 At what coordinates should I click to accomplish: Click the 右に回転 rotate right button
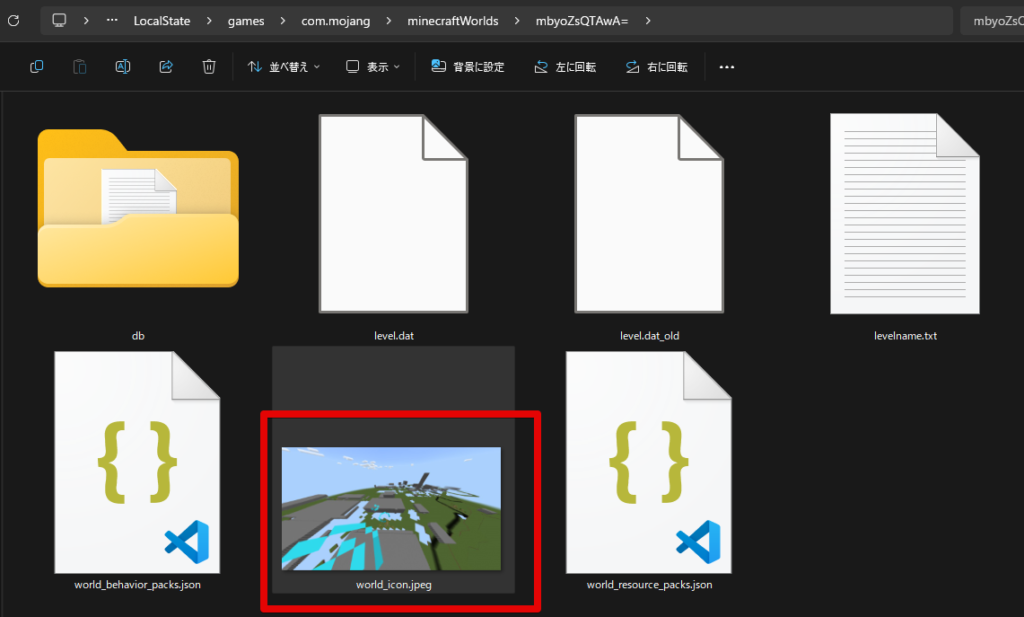pyautogui.click(x=656, y=67)
